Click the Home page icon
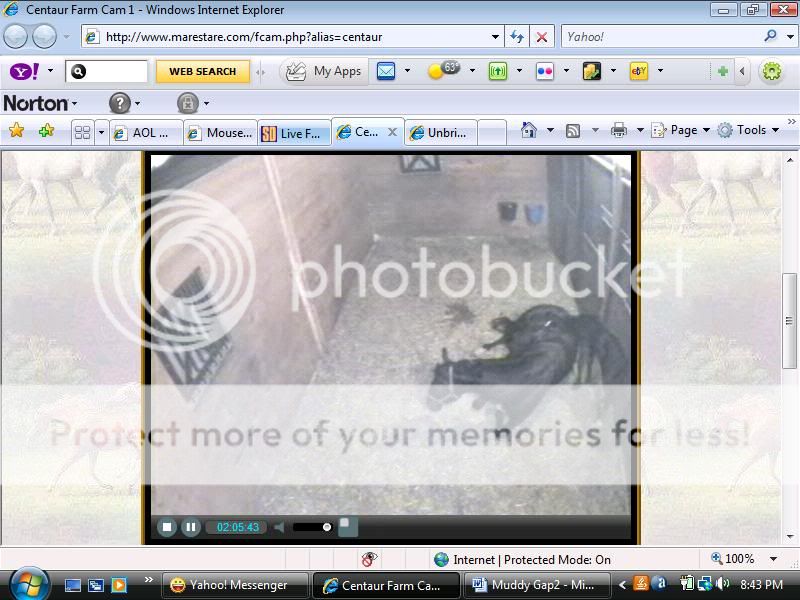This screenshot has height=600, width=800. click(x=529, y=131)
